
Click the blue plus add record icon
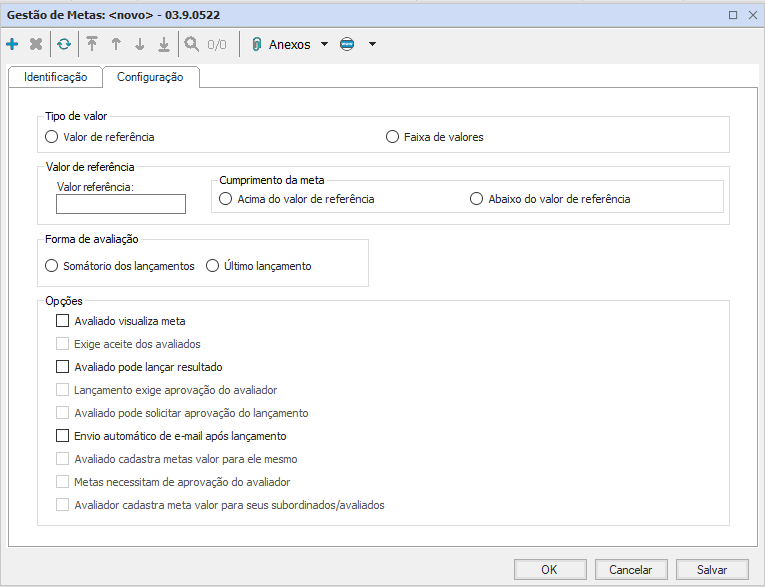click(x=12, y=45)
